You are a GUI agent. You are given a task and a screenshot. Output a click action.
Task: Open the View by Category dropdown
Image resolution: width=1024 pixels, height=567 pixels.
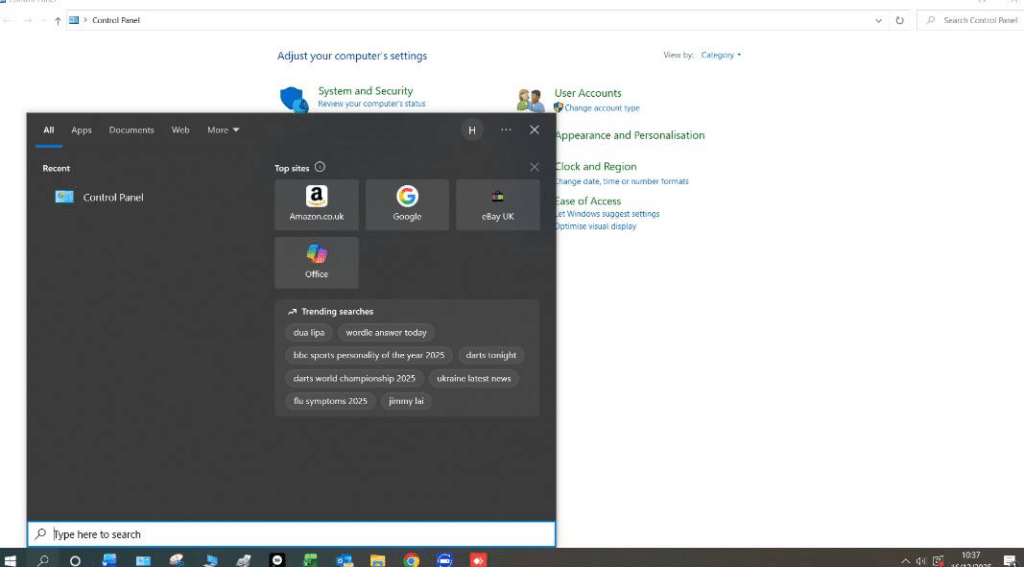[x=721, y=55]
